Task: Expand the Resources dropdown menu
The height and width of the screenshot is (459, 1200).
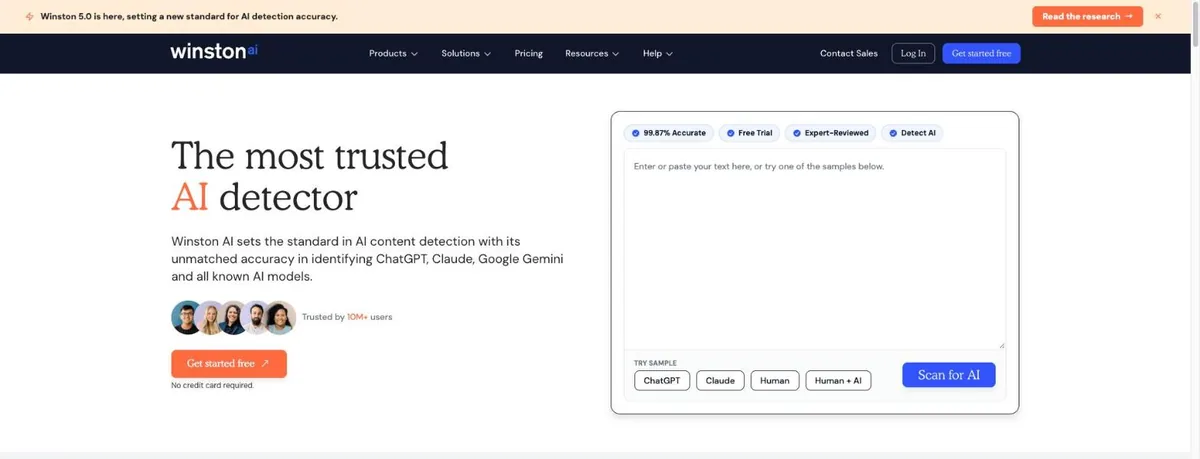Action: tap(592, 53)
